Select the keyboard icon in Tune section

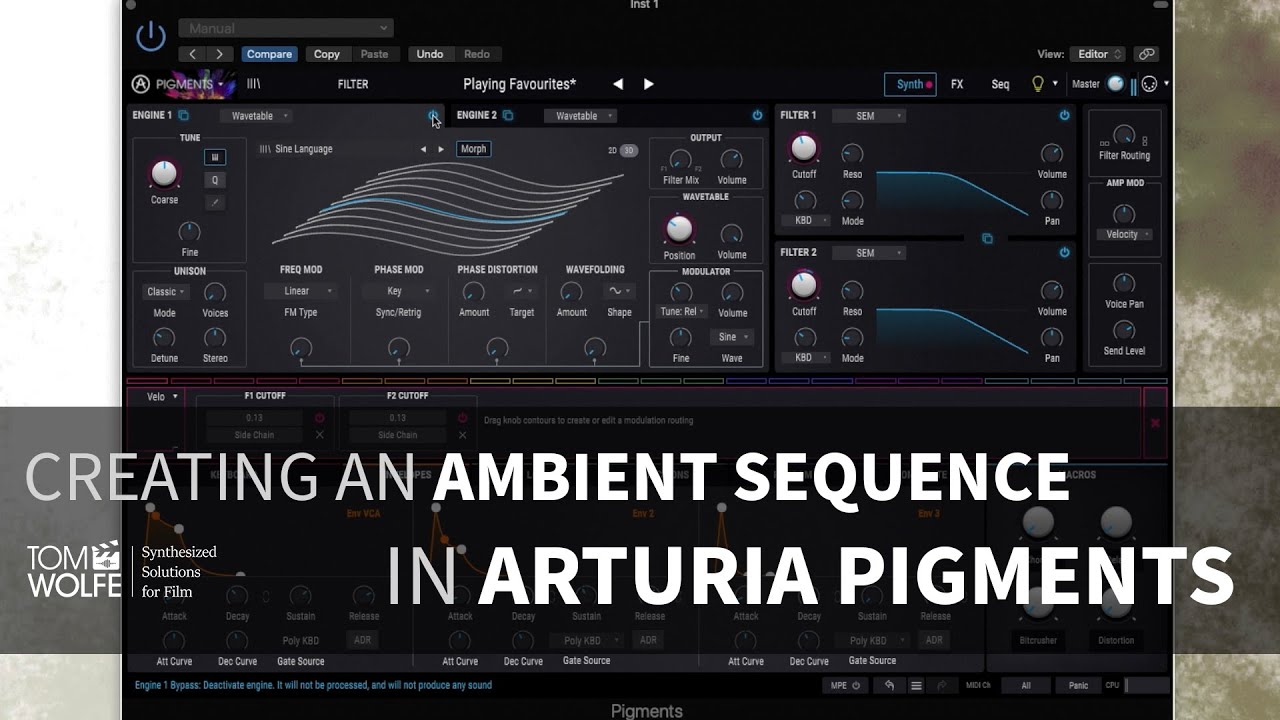click(215, 157)
